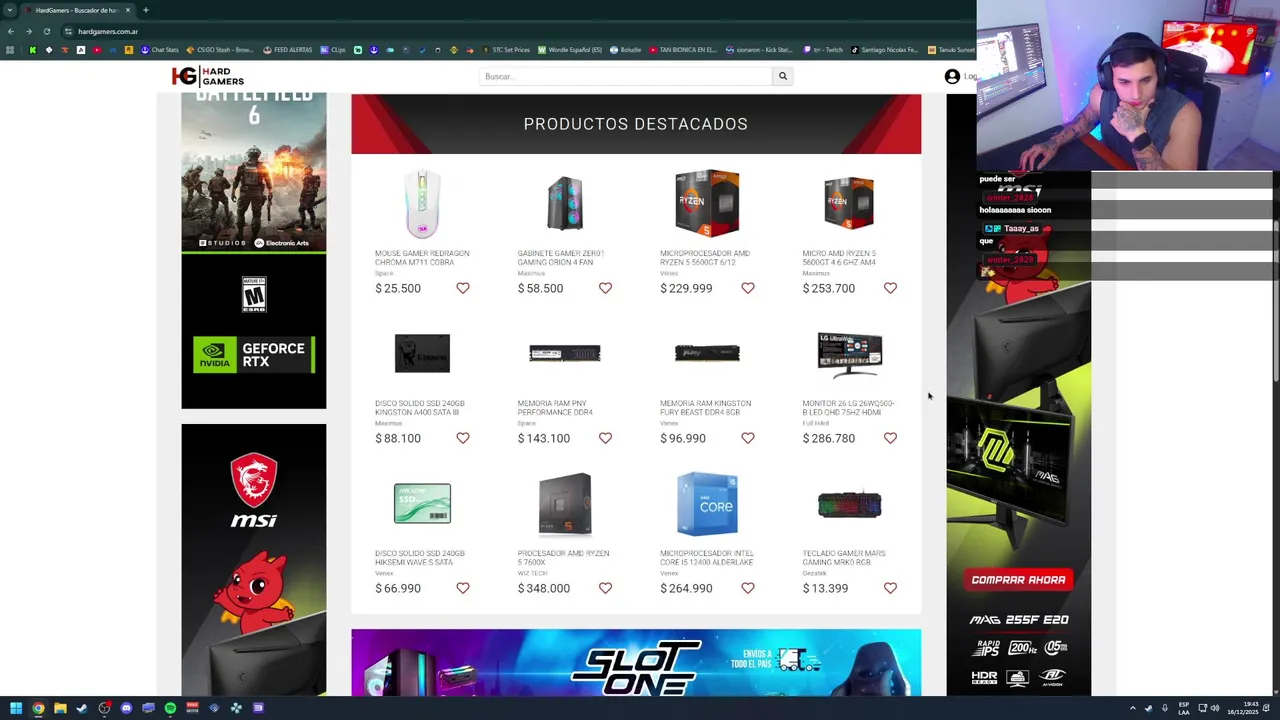
Task: Show hidden system tray icons
Action: point(1133,708)
